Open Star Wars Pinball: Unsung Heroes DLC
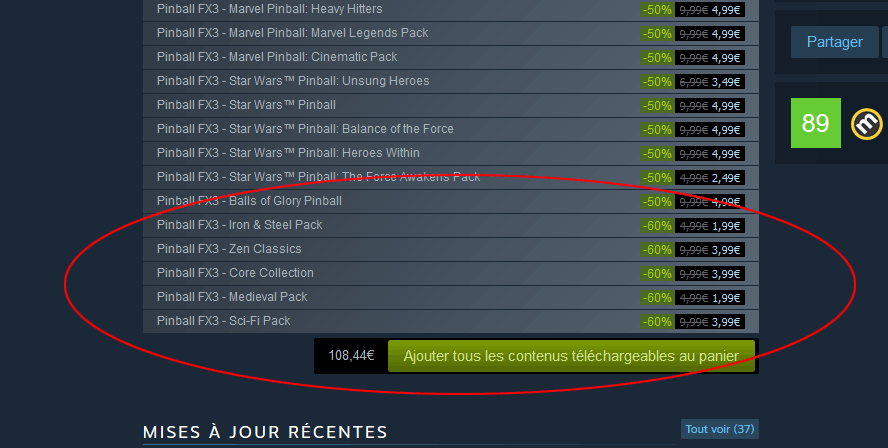 pos(451,82)
